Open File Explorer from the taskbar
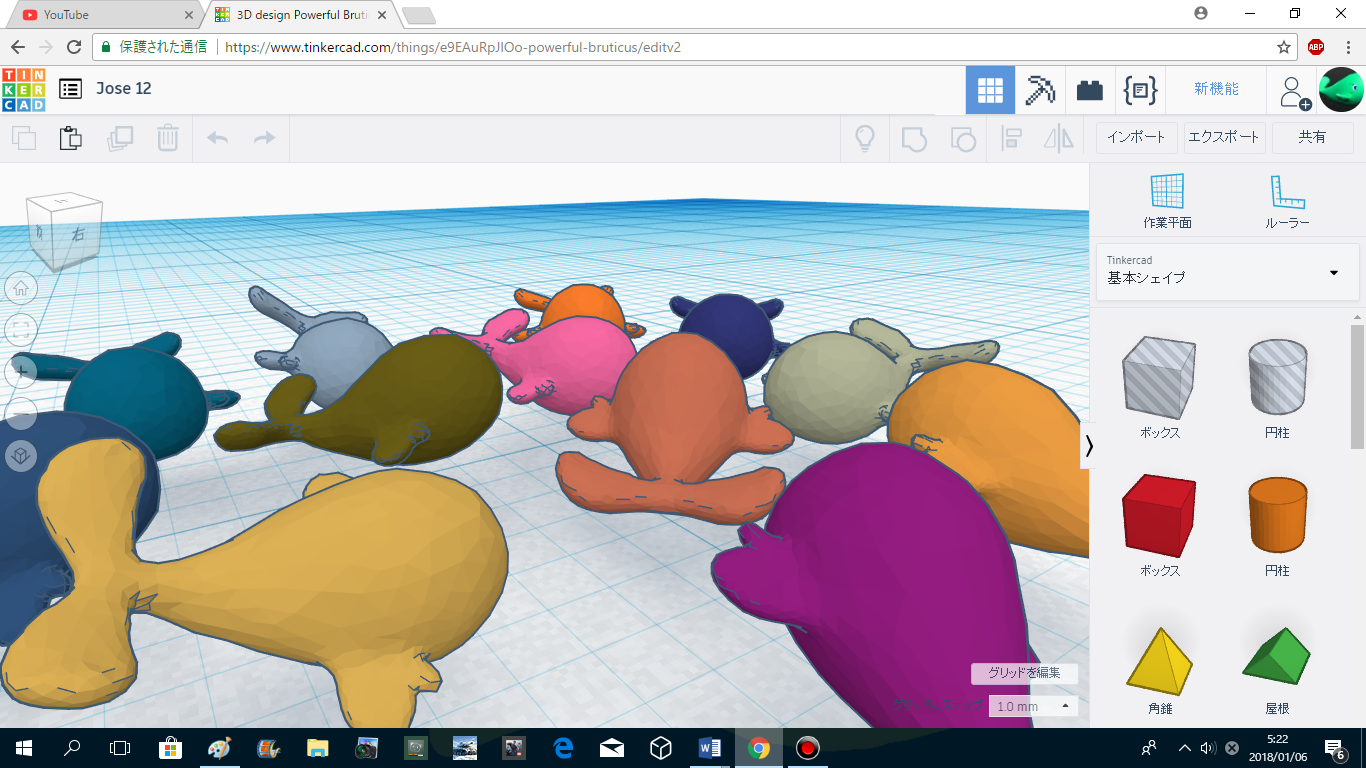This screenshot has height=768, width=1366. pos(317,748)
